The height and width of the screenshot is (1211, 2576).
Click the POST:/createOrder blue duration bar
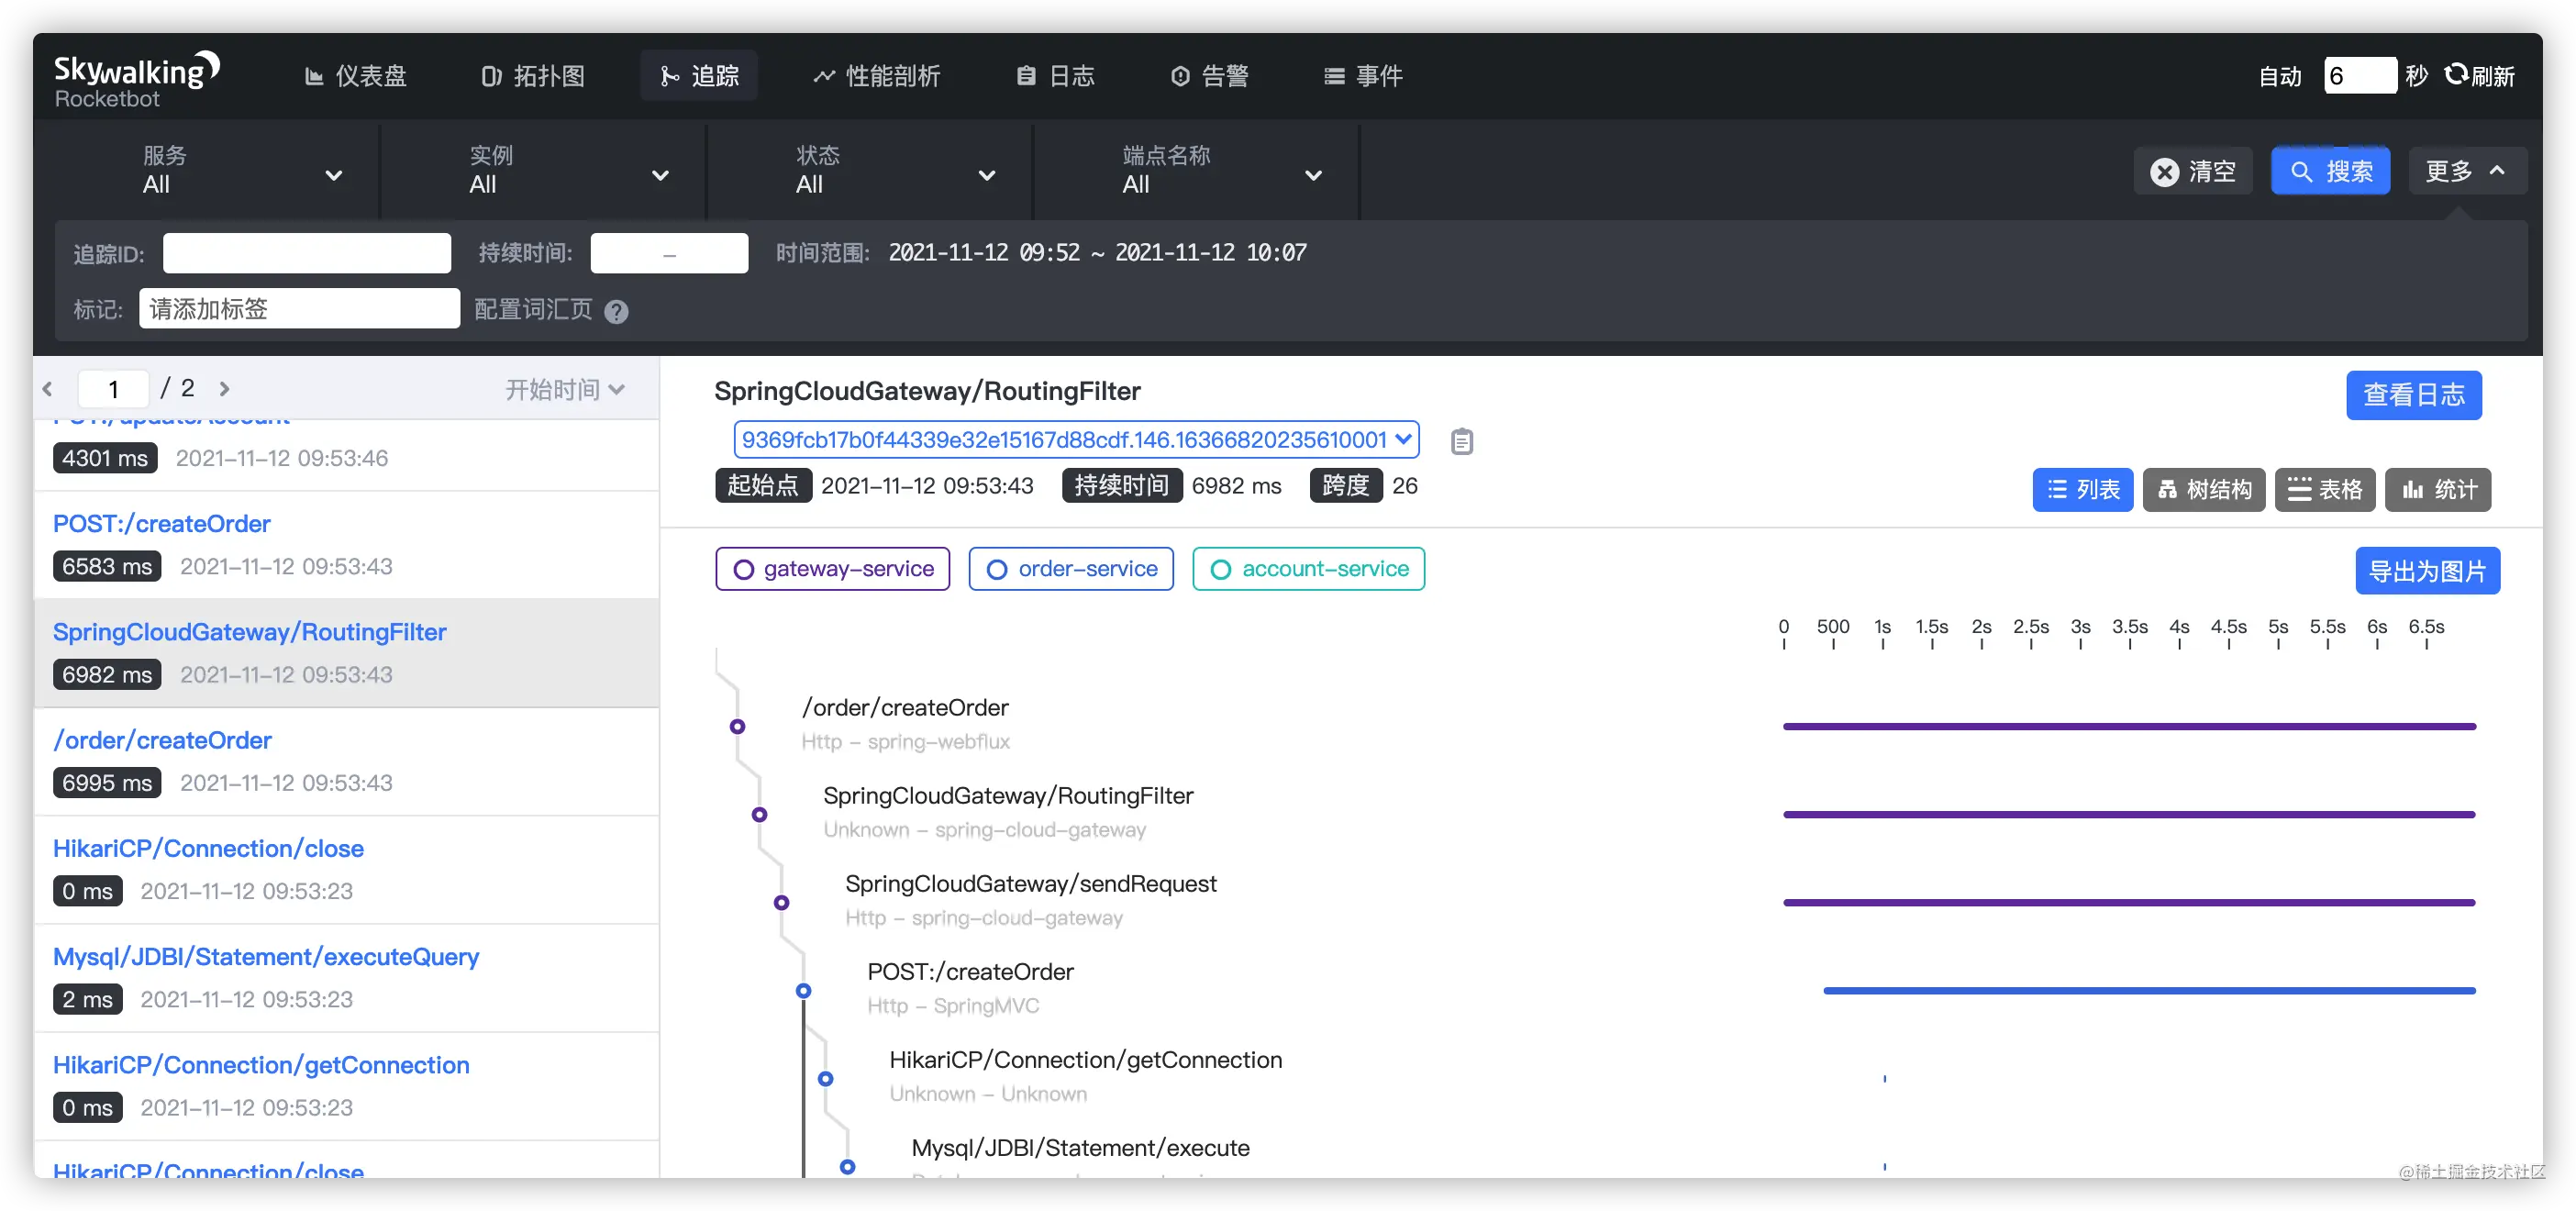[2149, 991]
